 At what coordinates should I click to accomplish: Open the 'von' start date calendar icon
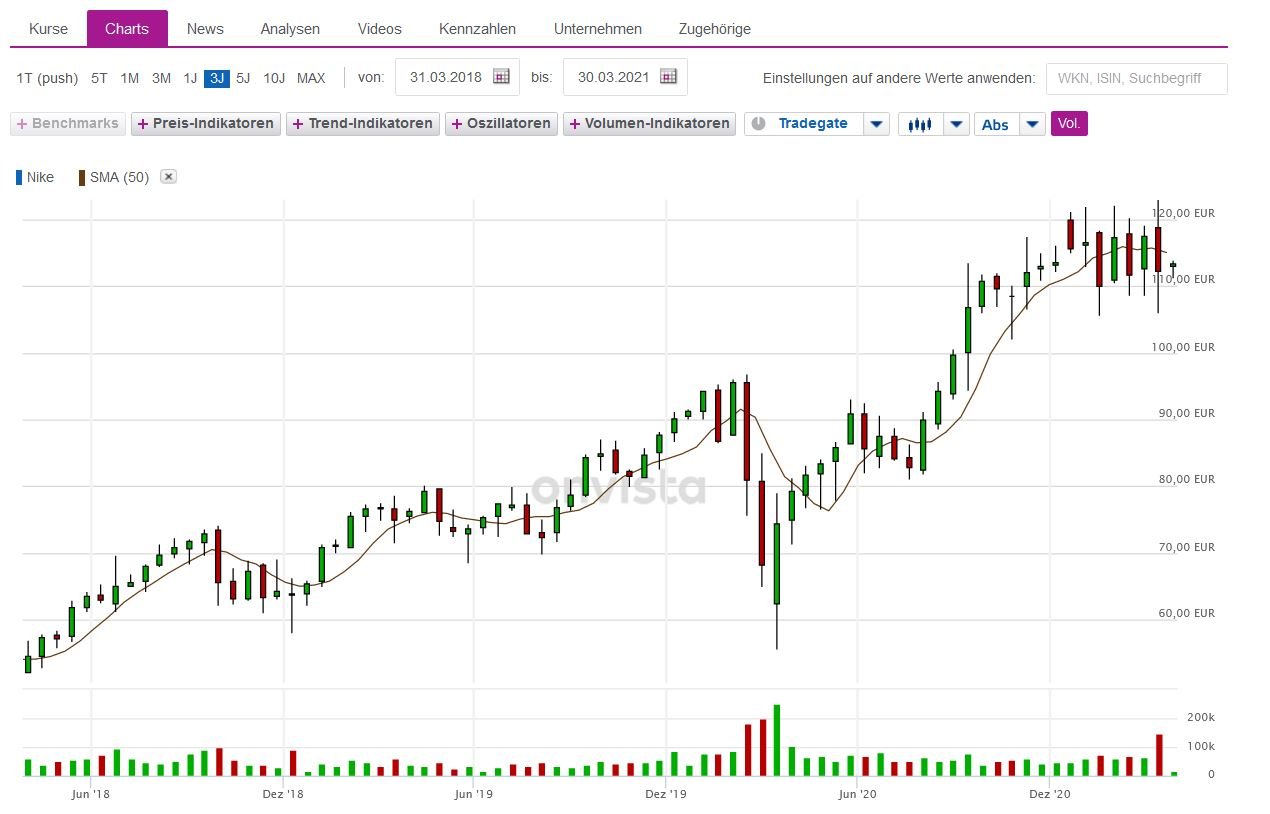click(x=501, y=77)
